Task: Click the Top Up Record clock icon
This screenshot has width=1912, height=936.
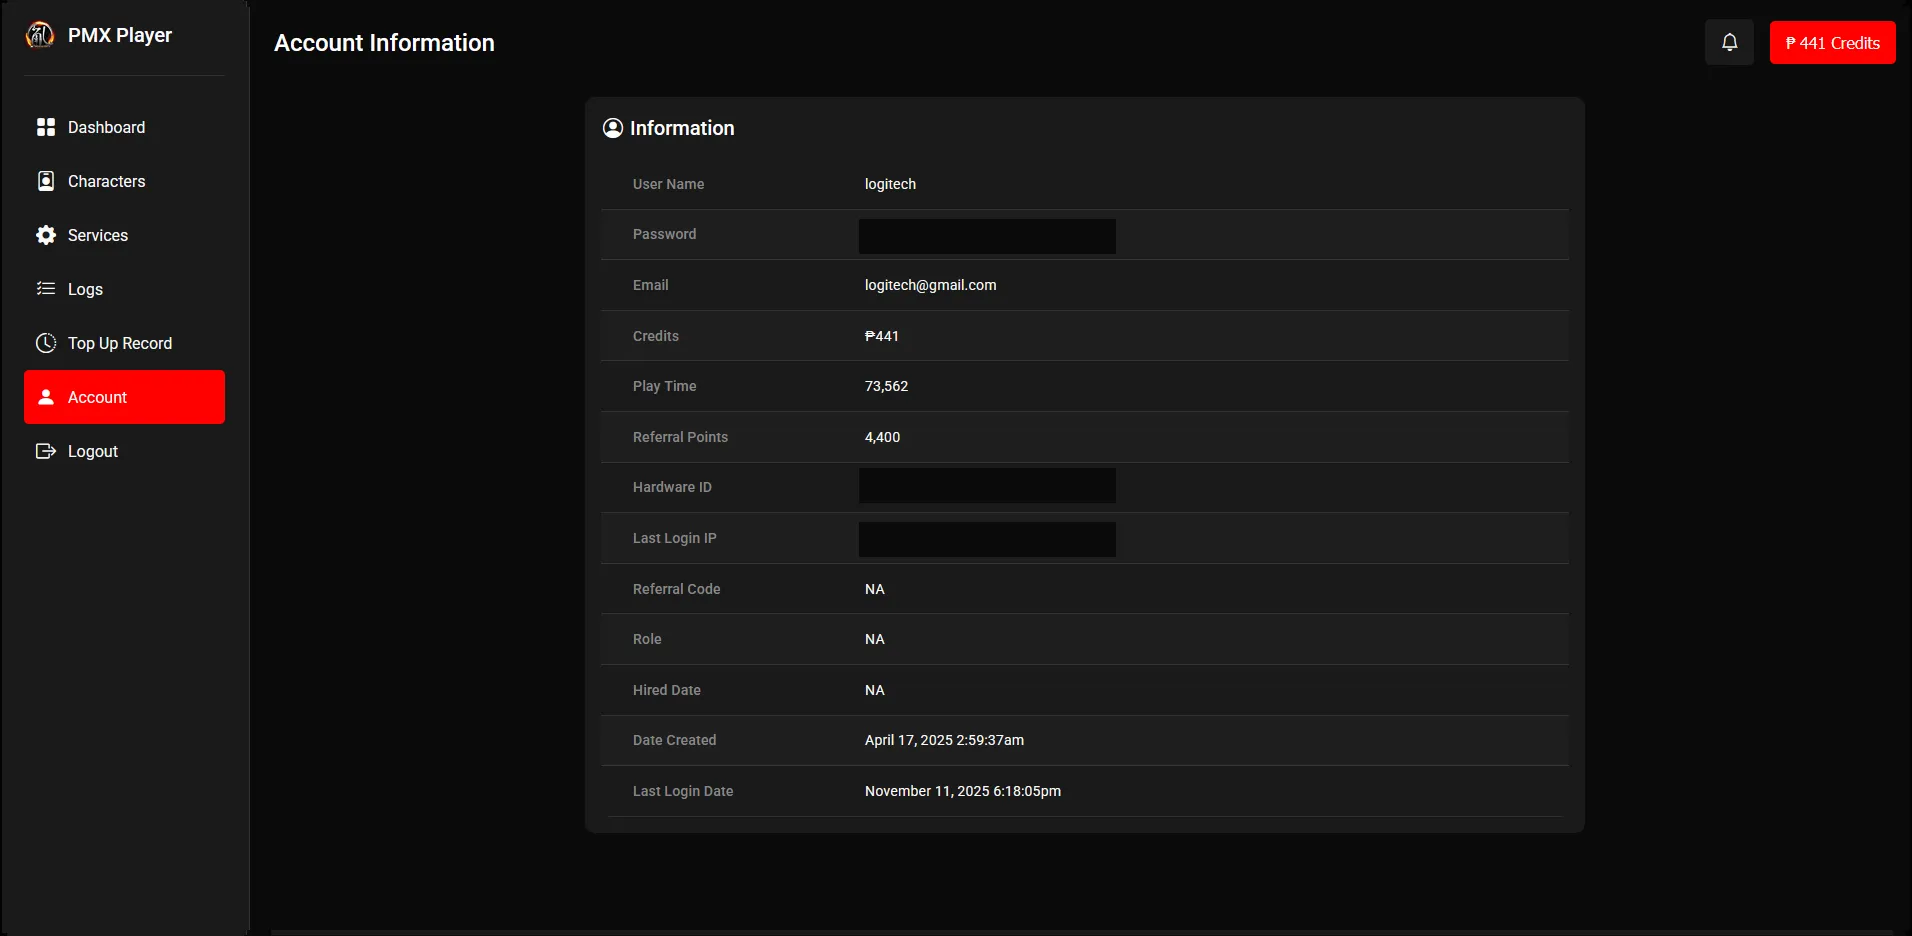Action: 46,343
